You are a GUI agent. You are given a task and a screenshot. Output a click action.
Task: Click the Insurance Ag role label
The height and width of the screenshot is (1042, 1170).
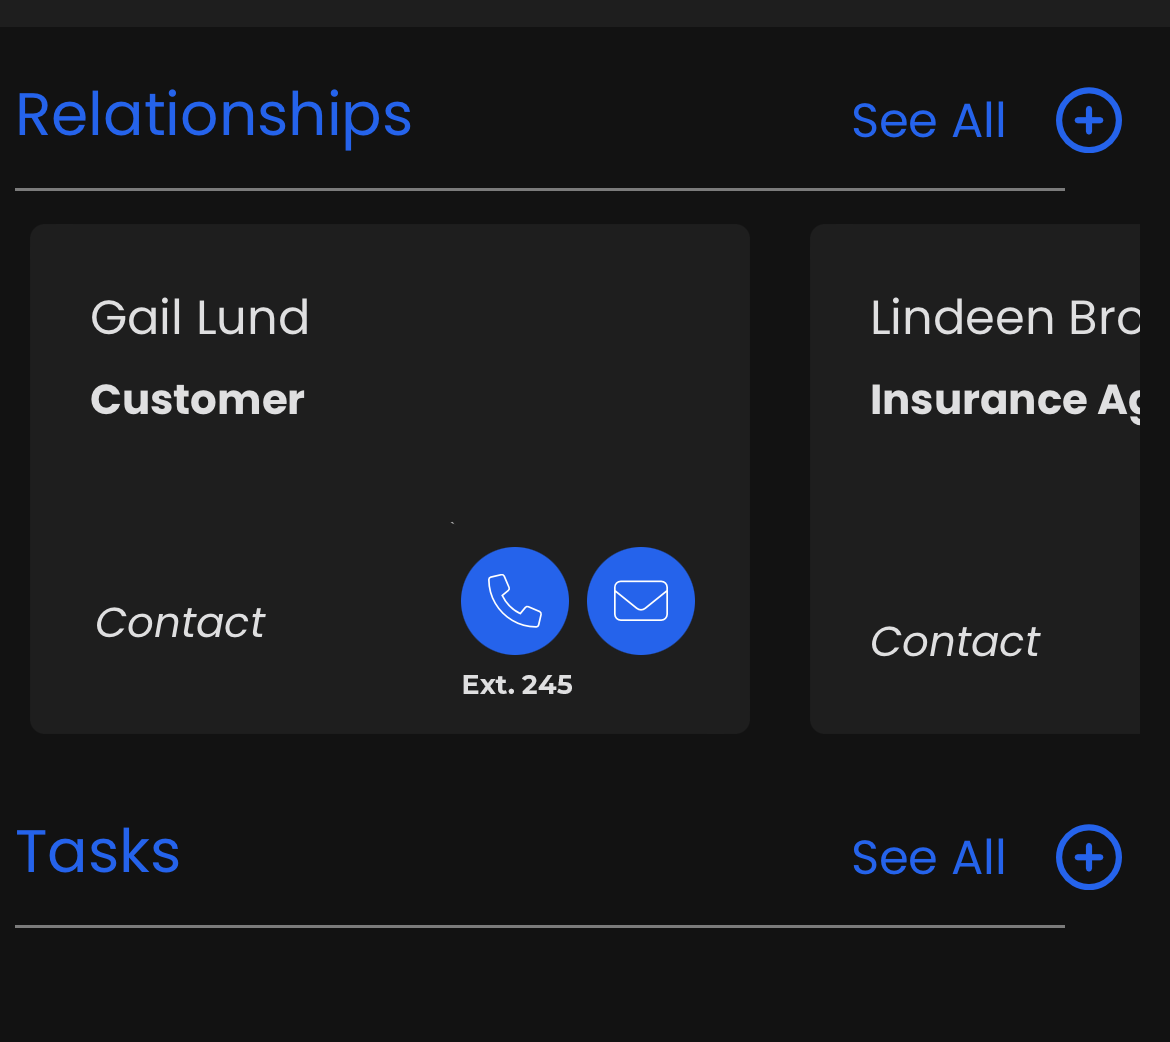(x=1005, y=401)
